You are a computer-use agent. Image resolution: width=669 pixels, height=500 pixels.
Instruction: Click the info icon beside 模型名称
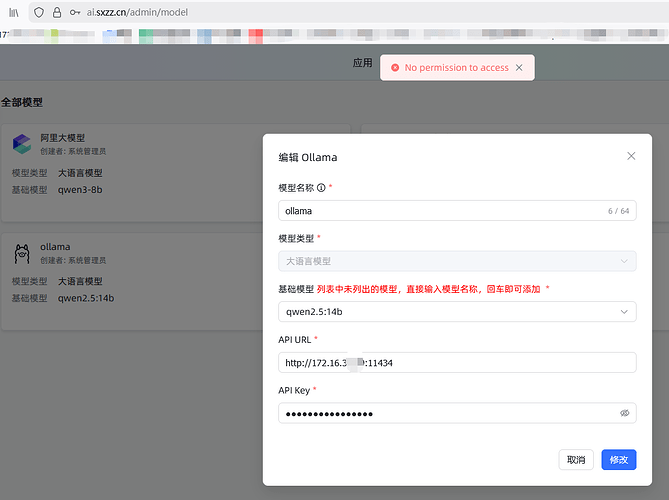(321, 187)
